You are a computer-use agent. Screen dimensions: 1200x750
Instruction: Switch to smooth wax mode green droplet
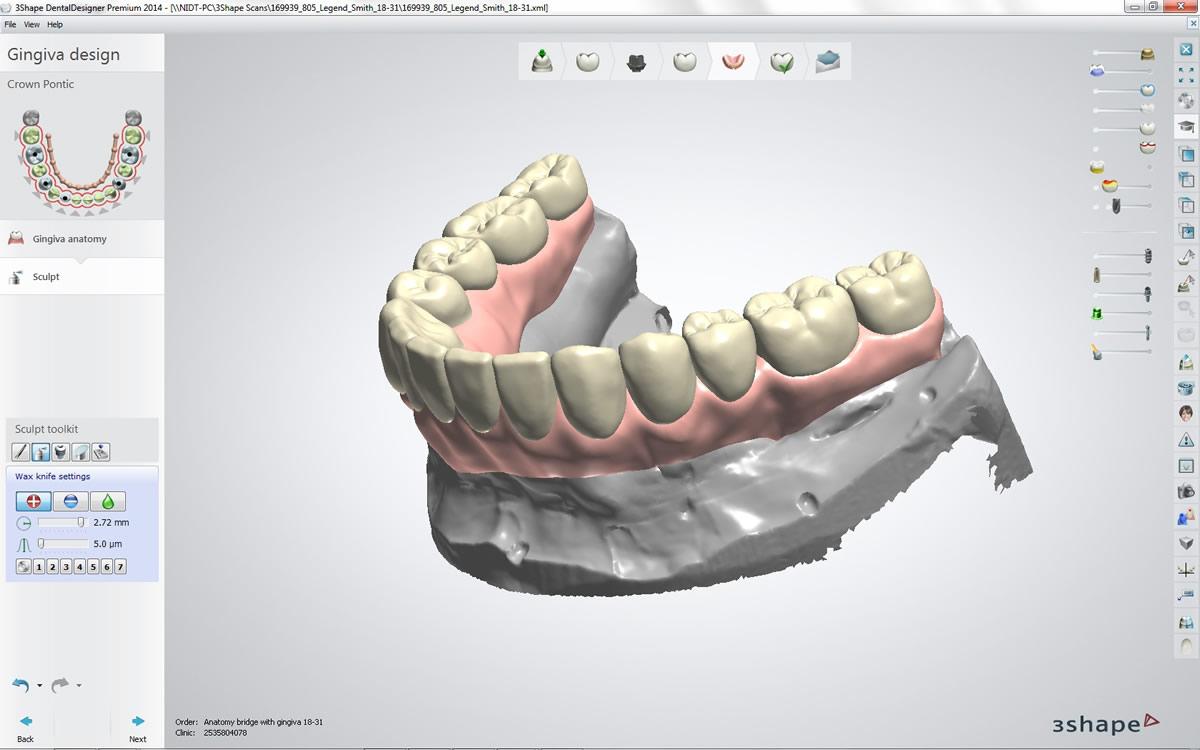point(106,501)
